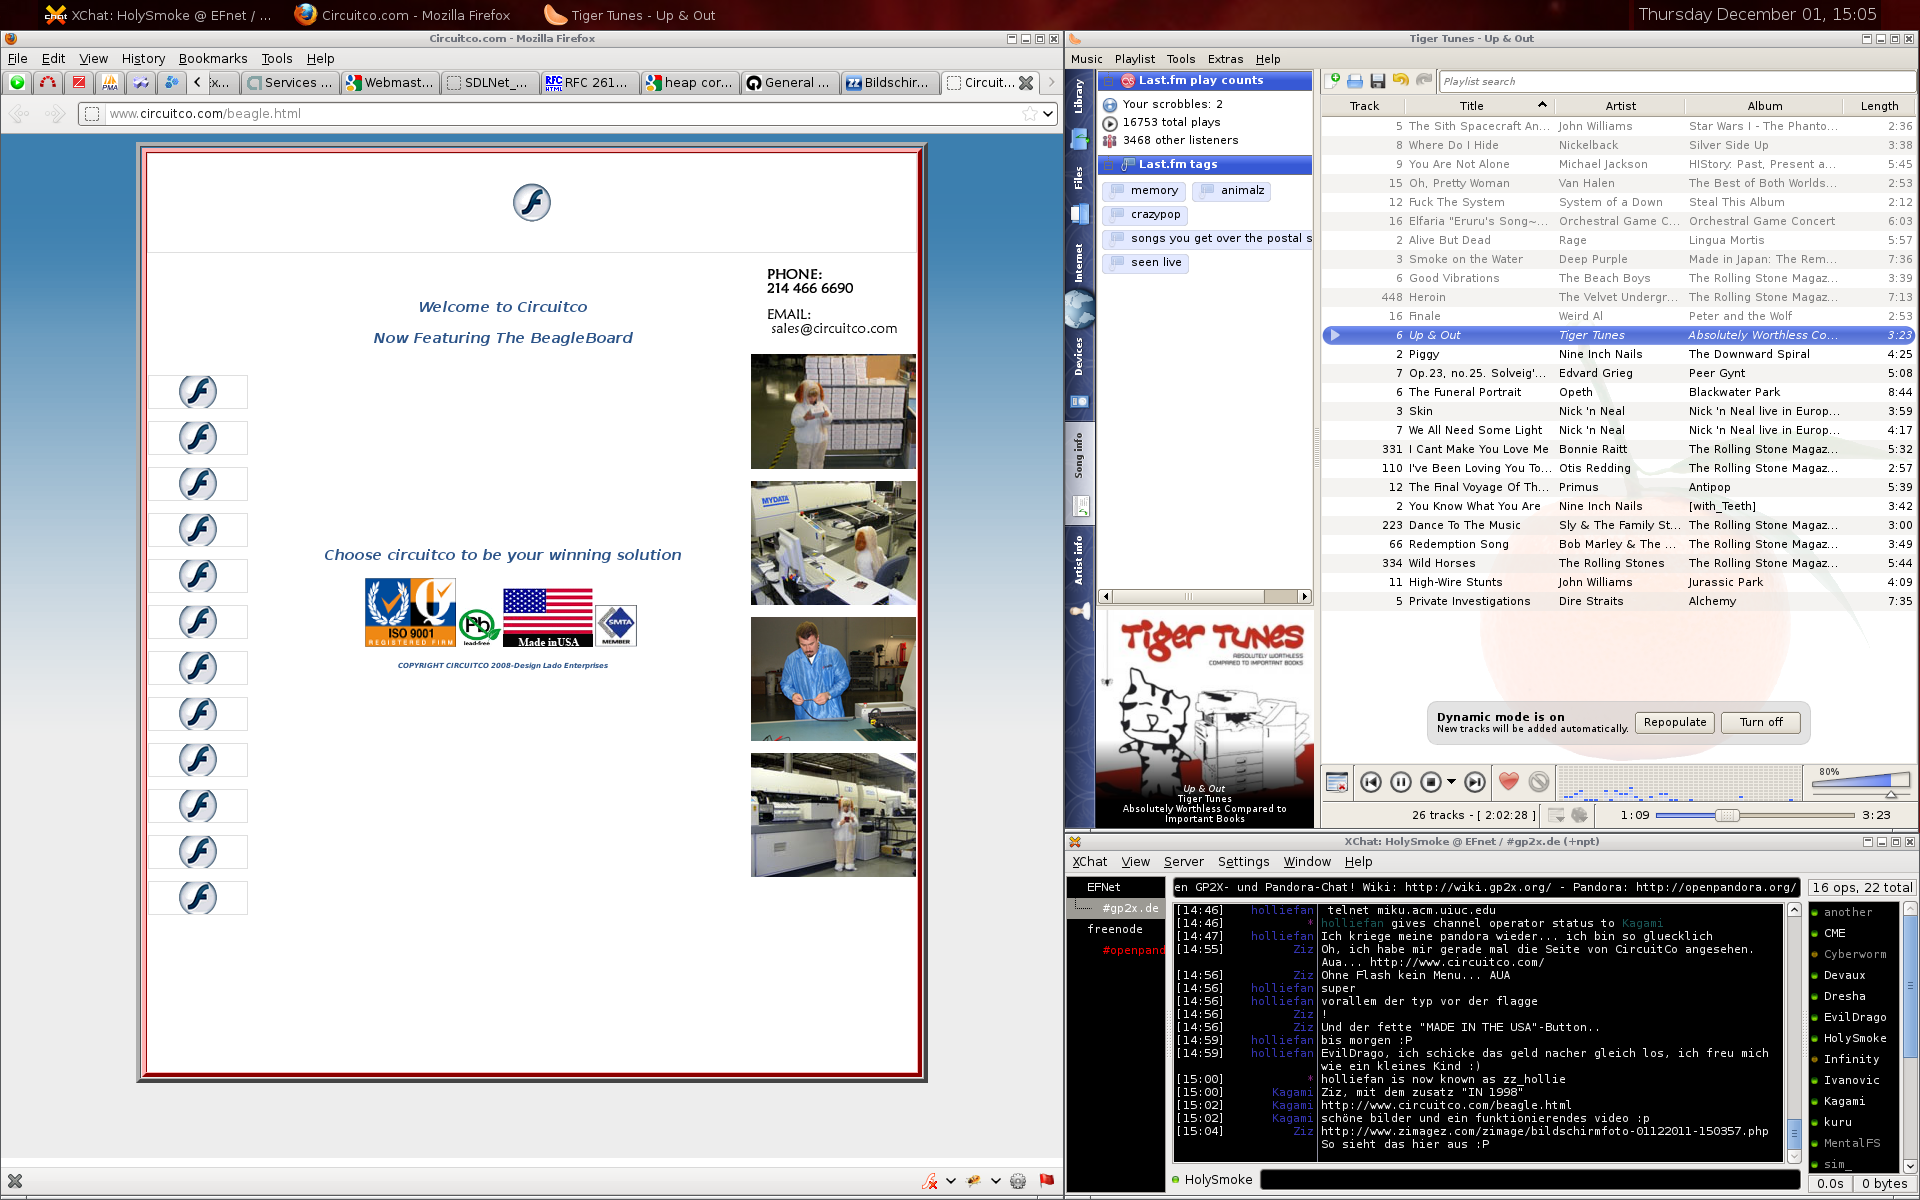Screen dimensions: 1920x1200
Task: Click the memory tag
Action: pos(1144,191)
